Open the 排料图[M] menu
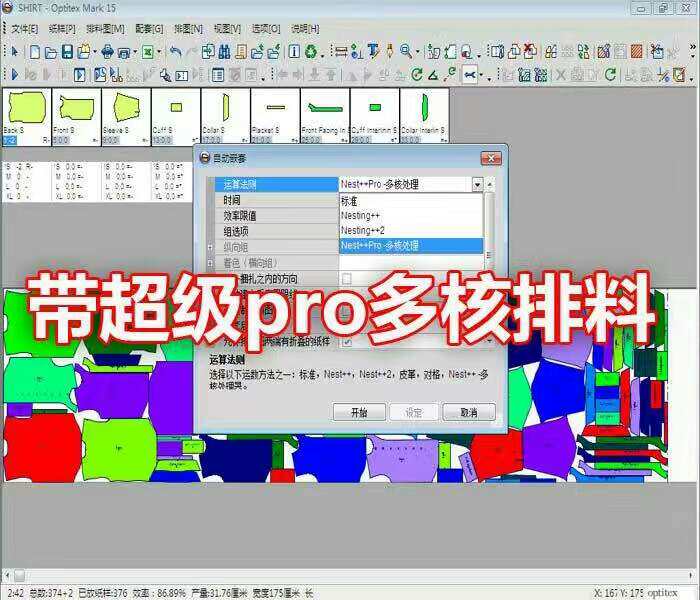Image resolution: width=700 pixels, height=600 pixels. tap(105, 29)
